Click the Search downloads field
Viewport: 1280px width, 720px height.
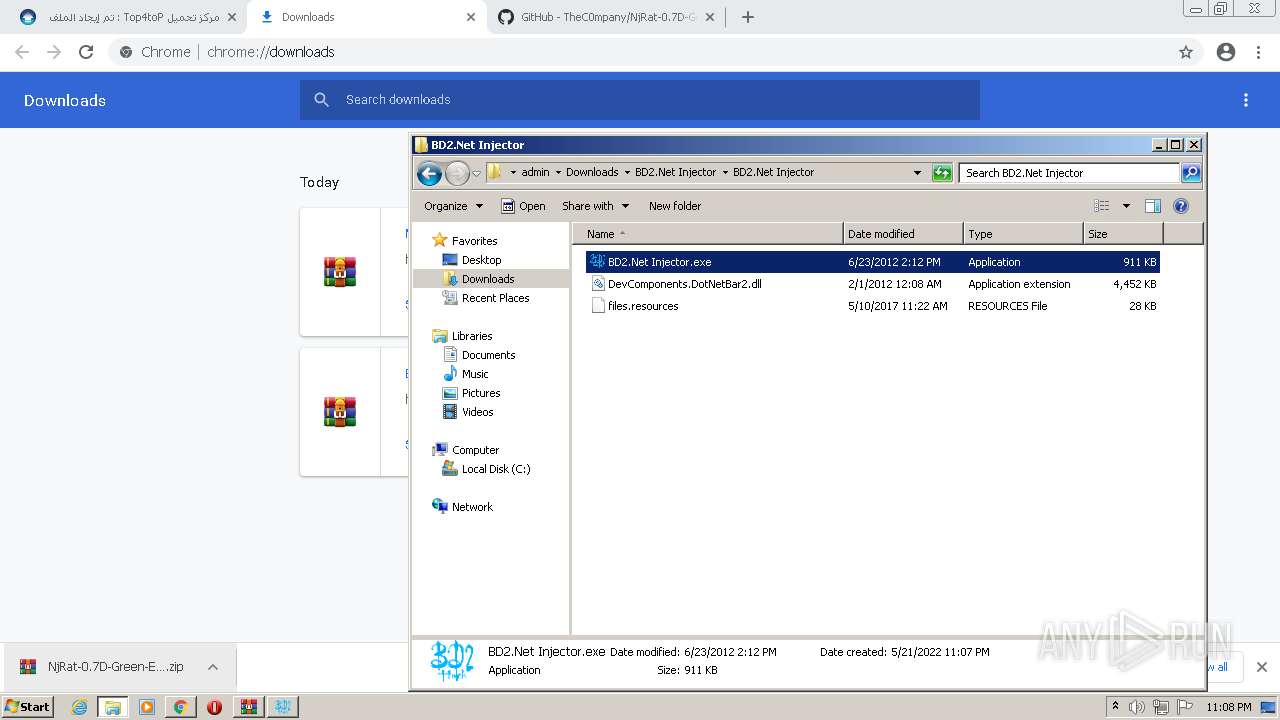pos(640,100)
